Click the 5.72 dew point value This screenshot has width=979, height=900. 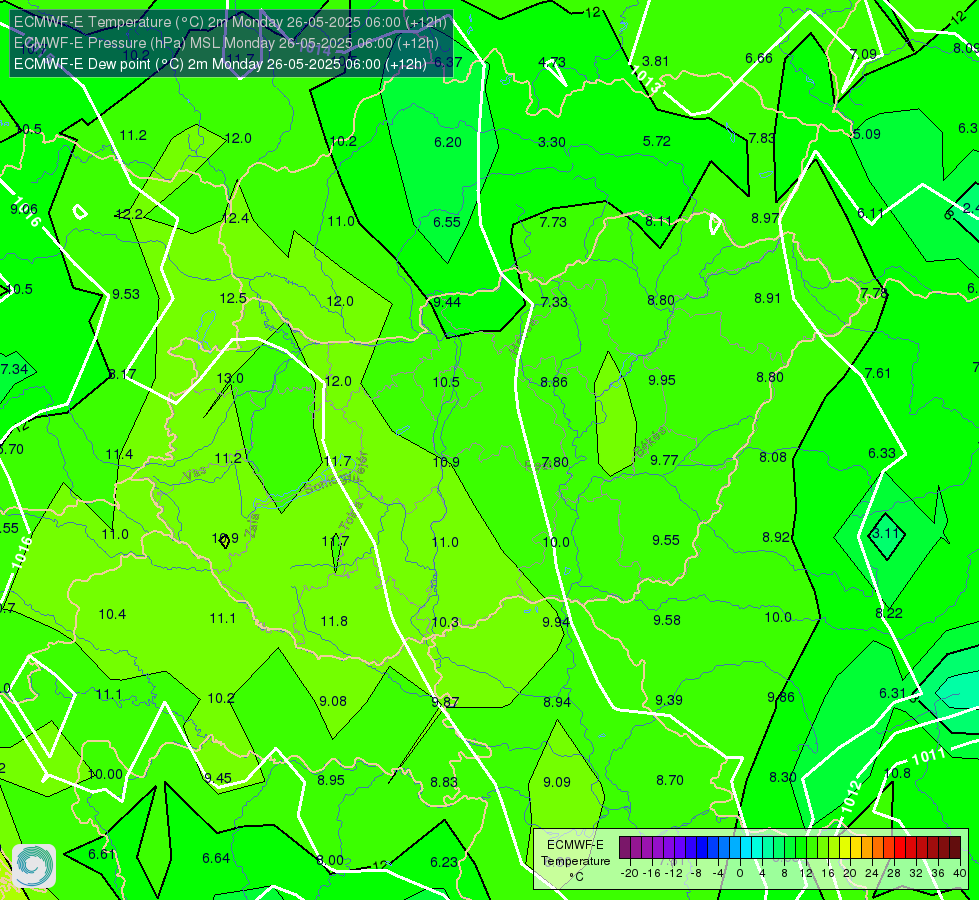click(657, 141)
